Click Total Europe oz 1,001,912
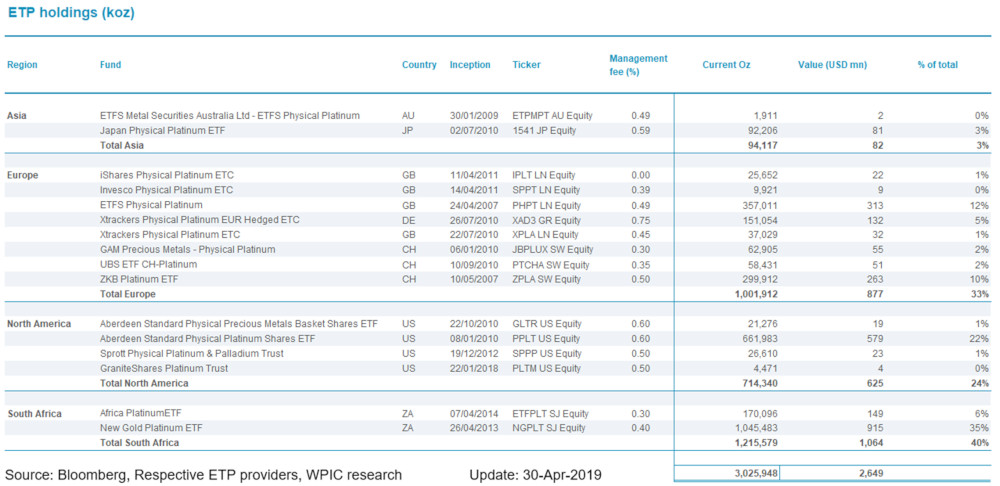This screenshot has height=486, width=1000. 756,294
